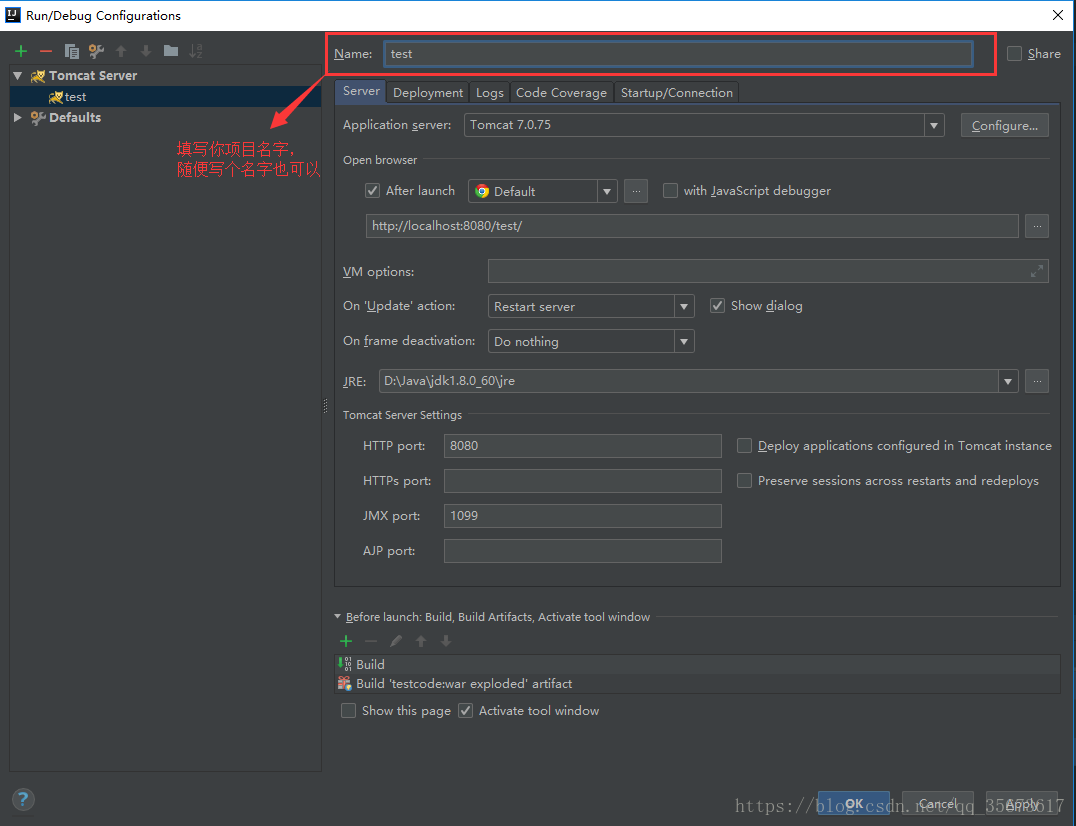Click the ellipsis button beside the URL field
The width and height of the screenshot is (1076, 826).
click(1037, 226)
